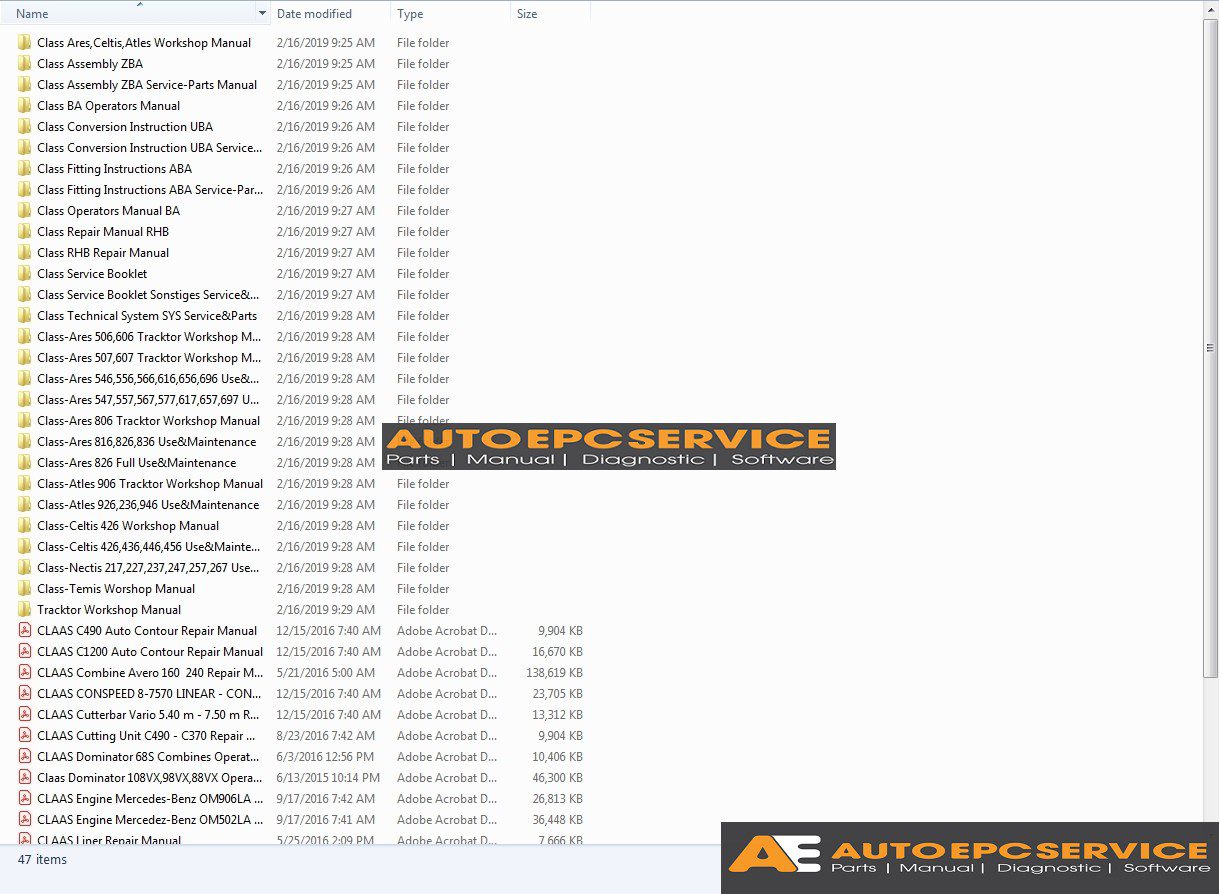Click PDF icon of CLAAS C490 Auto Contour Repair Manual
The width and height of the screenshot is (1219, 894).
(24, 631)
